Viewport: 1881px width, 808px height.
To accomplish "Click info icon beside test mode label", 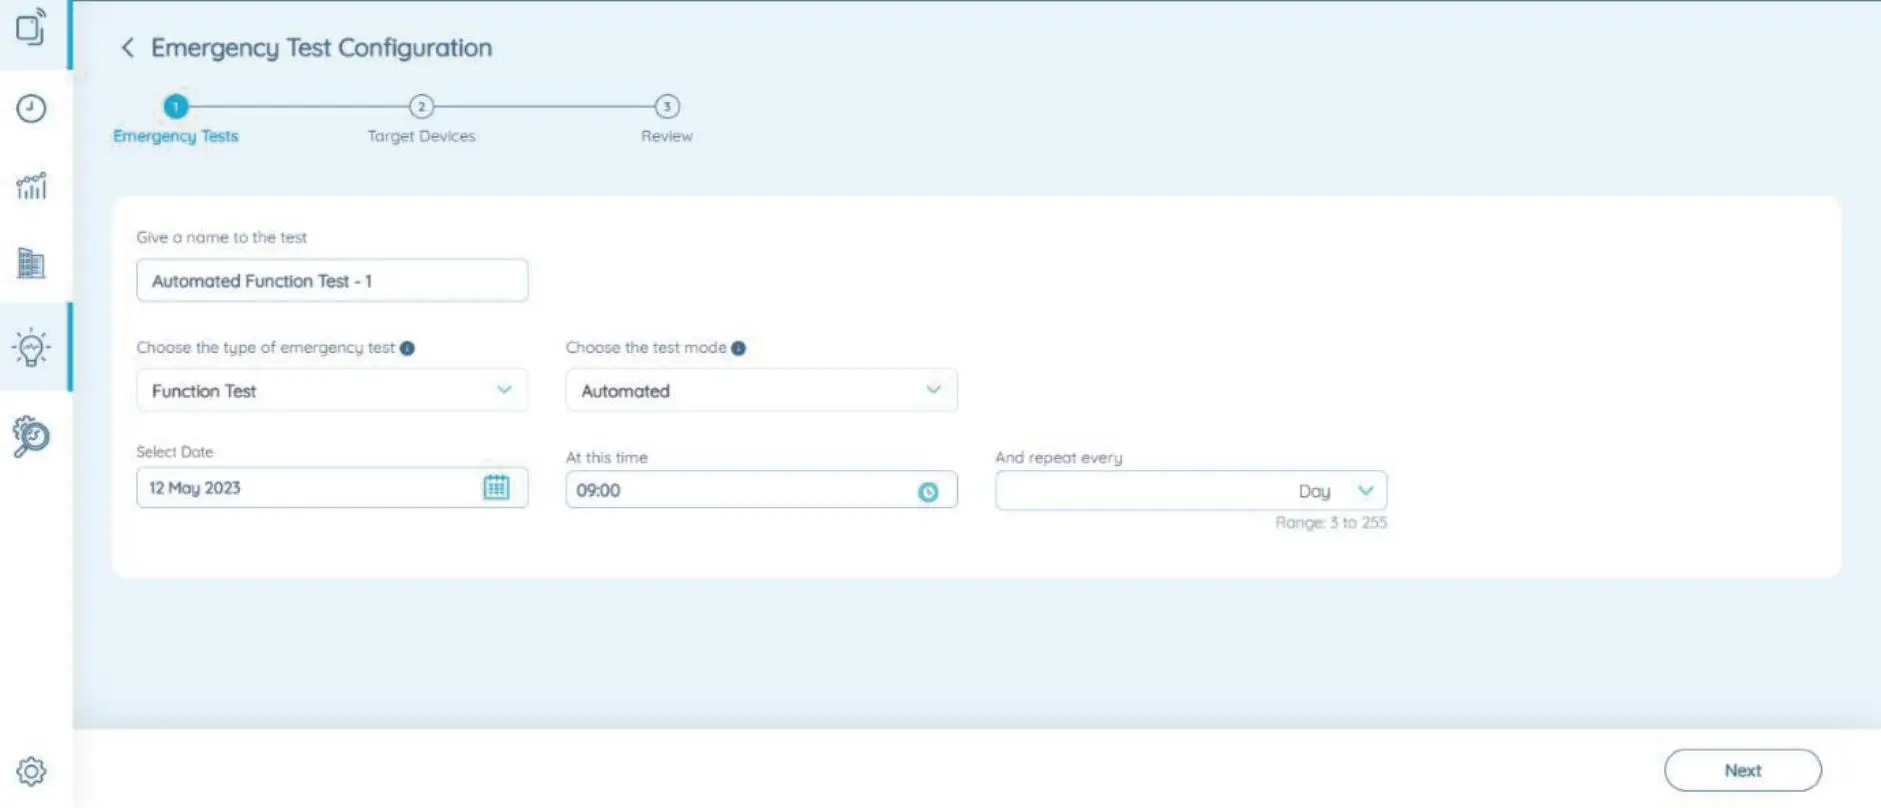I will tap(738, 348).
